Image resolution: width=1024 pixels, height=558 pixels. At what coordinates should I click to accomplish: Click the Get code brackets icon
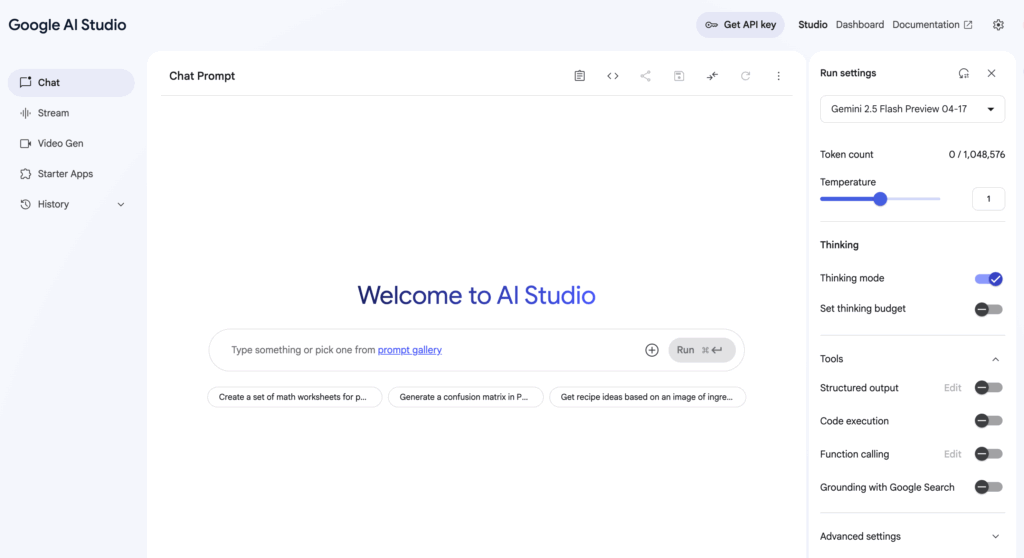[x=613, y=76]
